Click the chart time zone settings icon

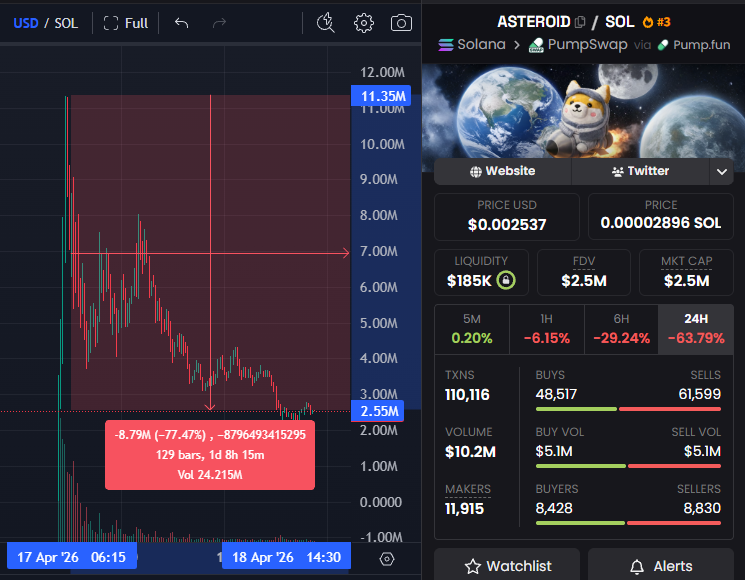(x=387, y=559)
